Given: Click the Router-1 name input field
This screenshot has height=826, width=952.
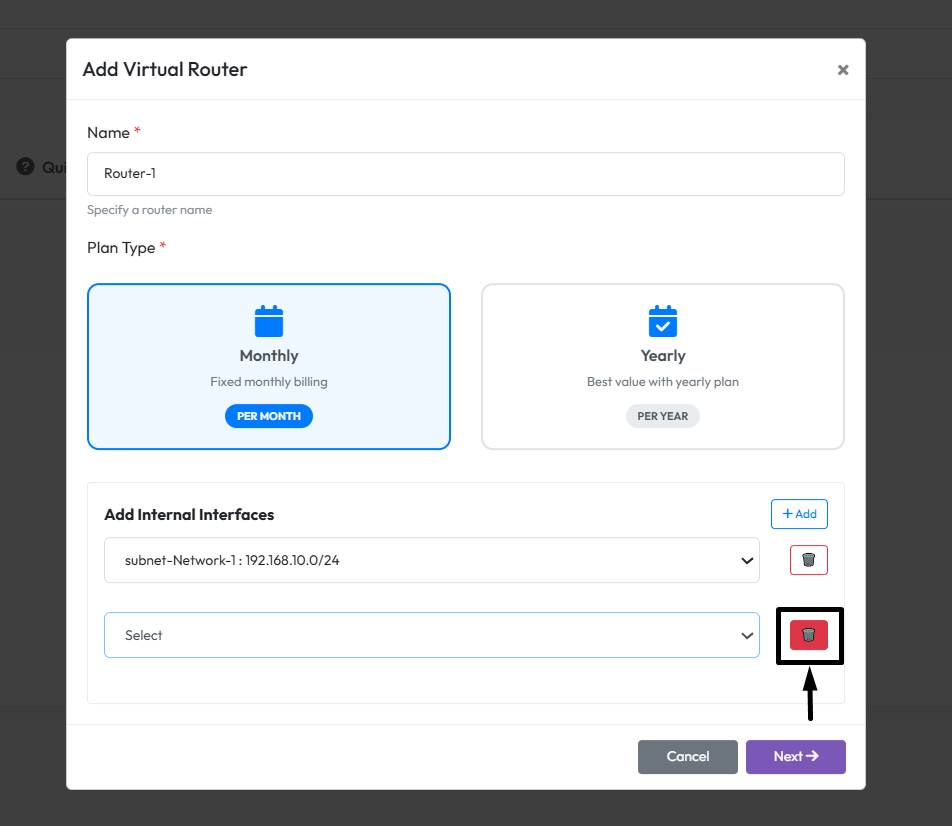Looking at the screenshot, I should 465,174.
